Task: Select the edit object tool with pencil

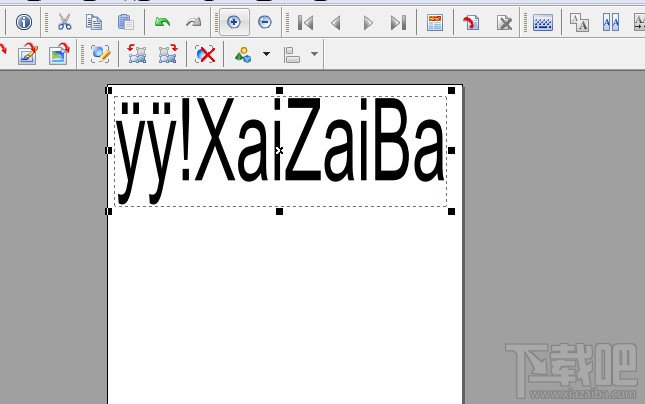Action: pos(100,54)
